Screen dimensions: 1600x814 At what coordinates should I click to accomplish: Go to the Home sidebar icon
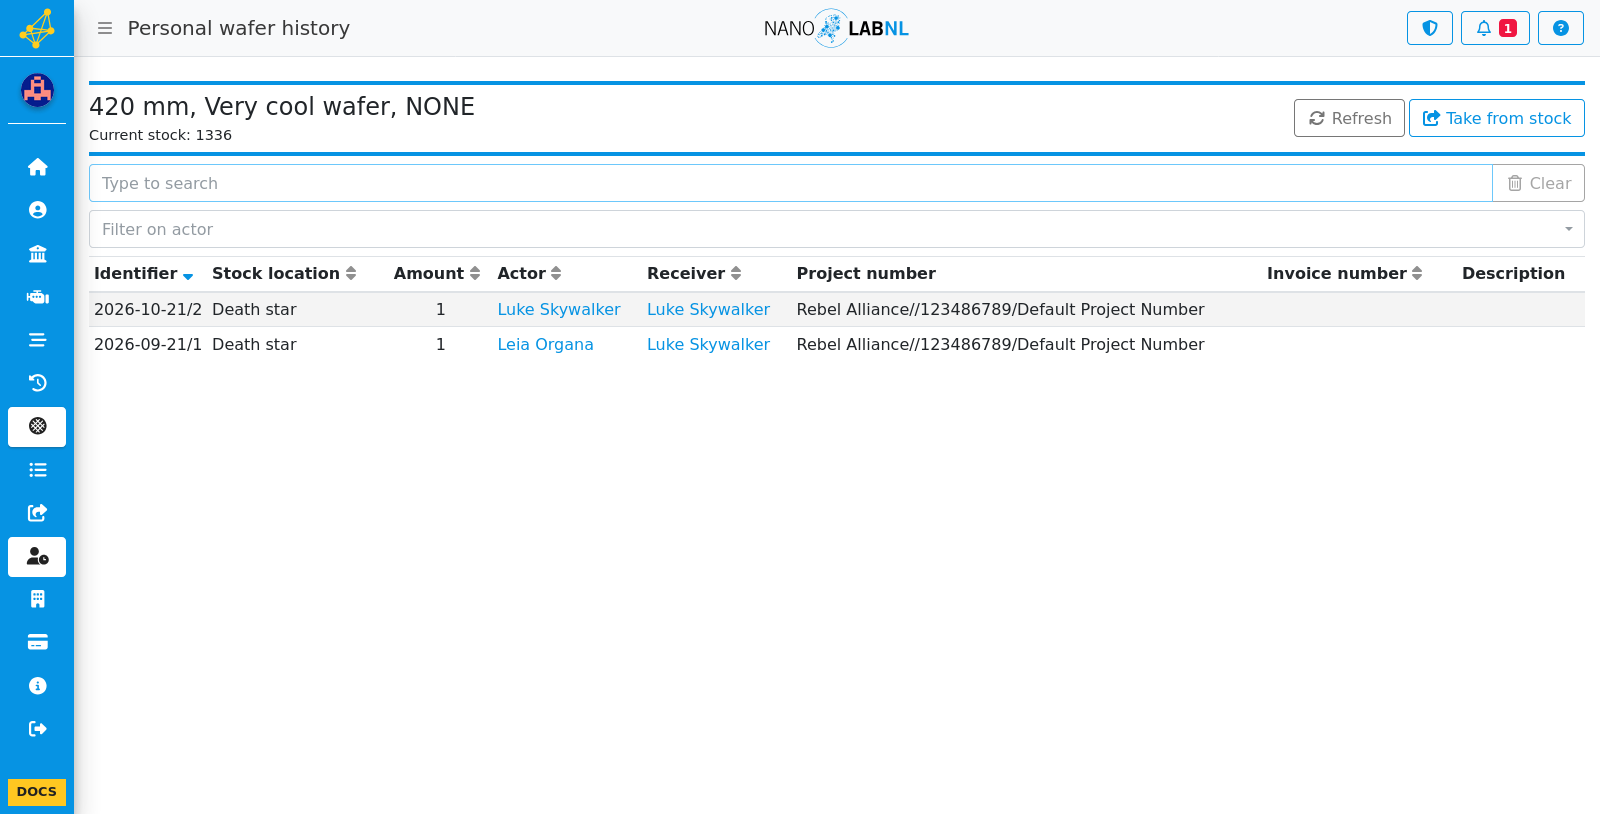[37, 167]
